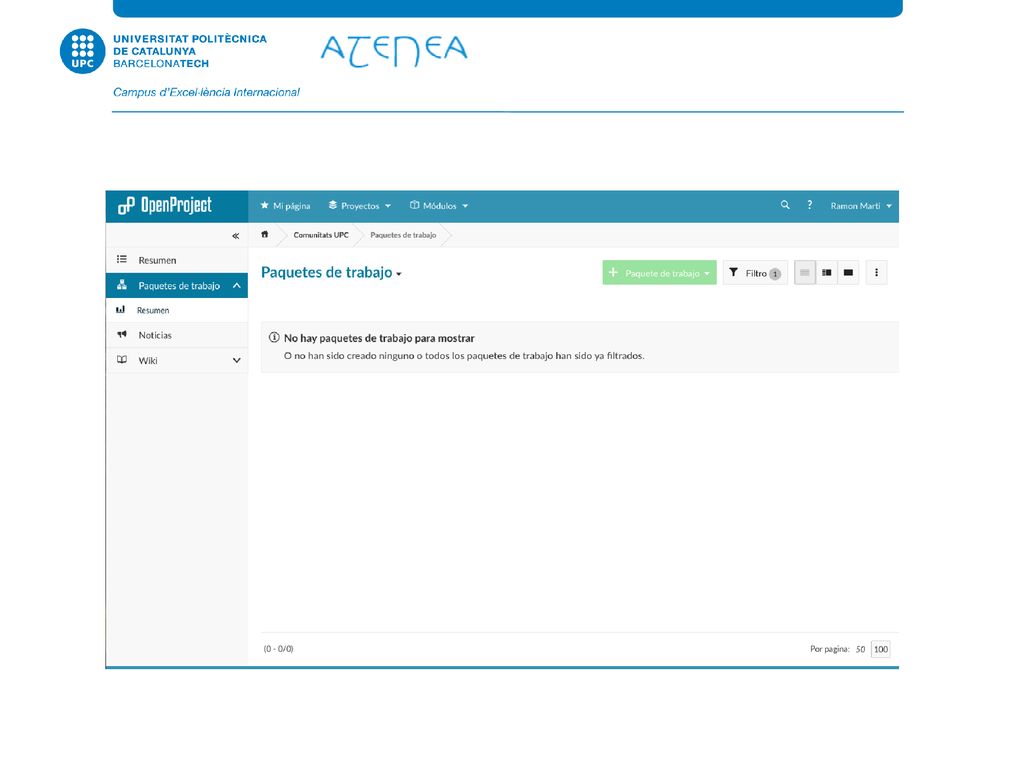Click Wiki book icon

121,360
